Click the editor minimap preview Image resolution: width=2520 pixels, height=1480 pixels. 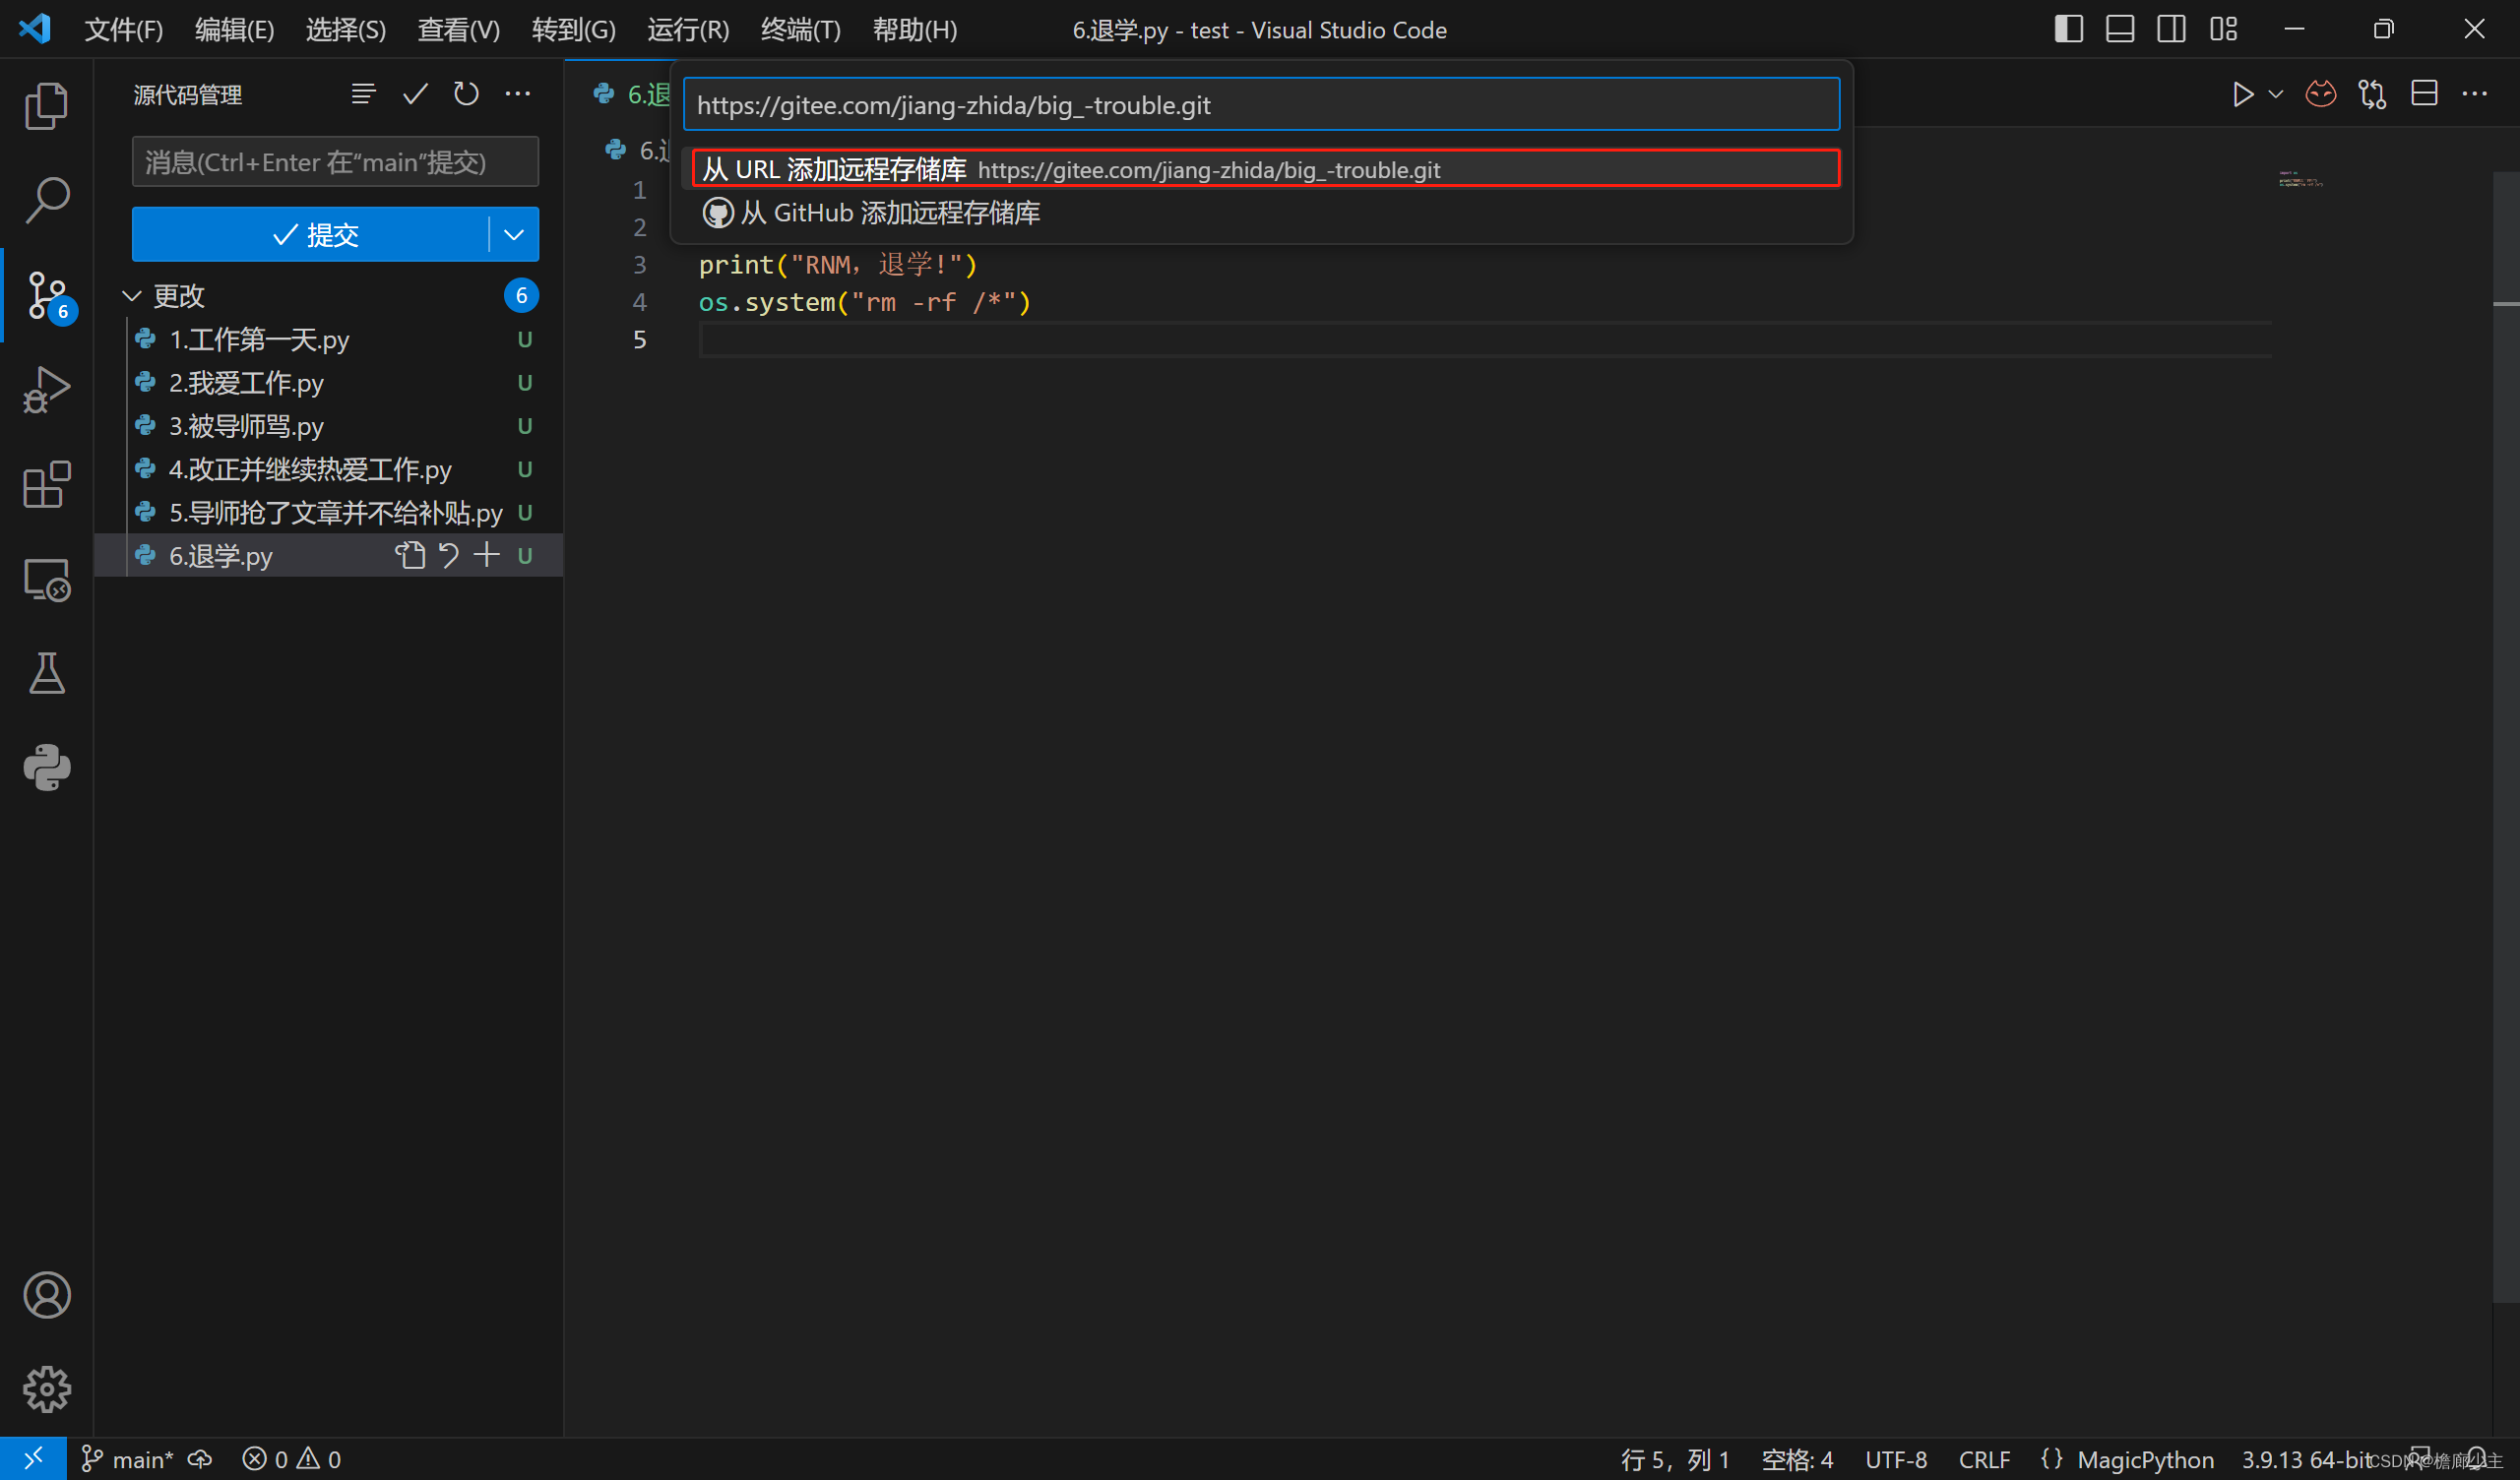point(2300,180)
